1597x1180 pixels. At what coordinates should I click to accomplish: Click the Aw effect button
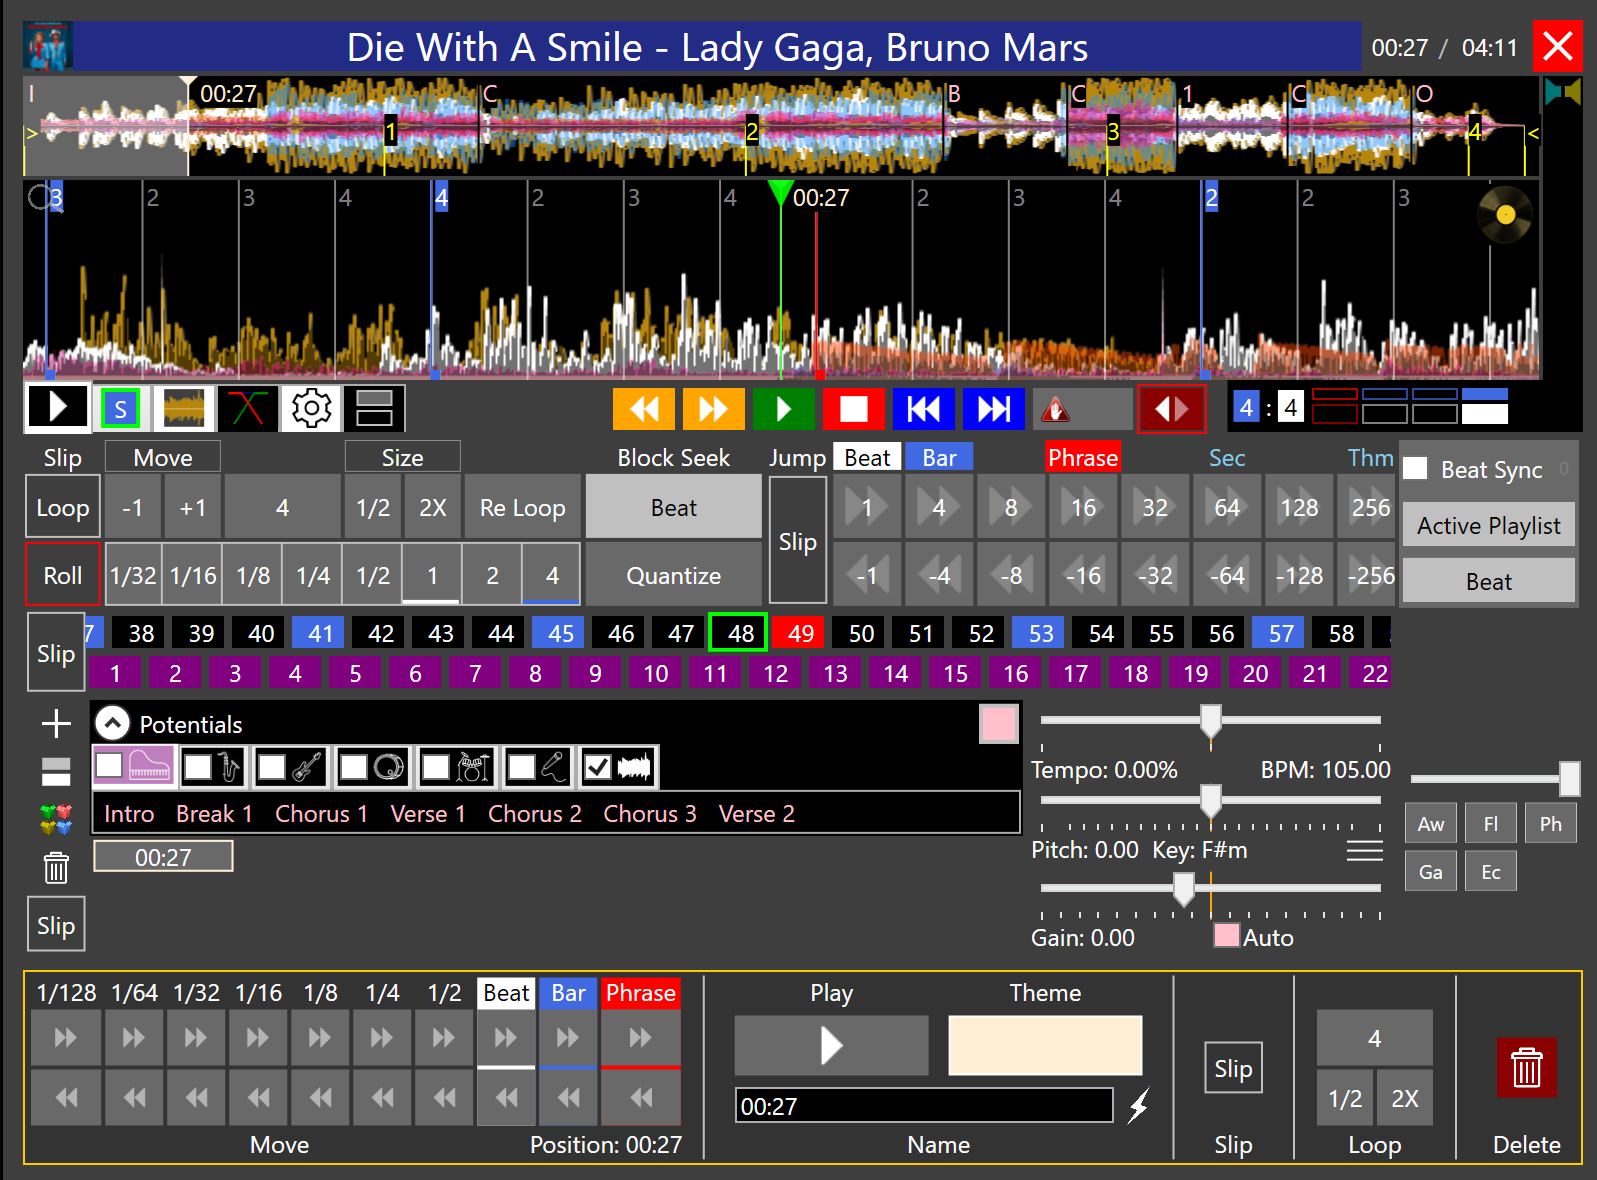pyautogui.click(x=1430, y=824)
